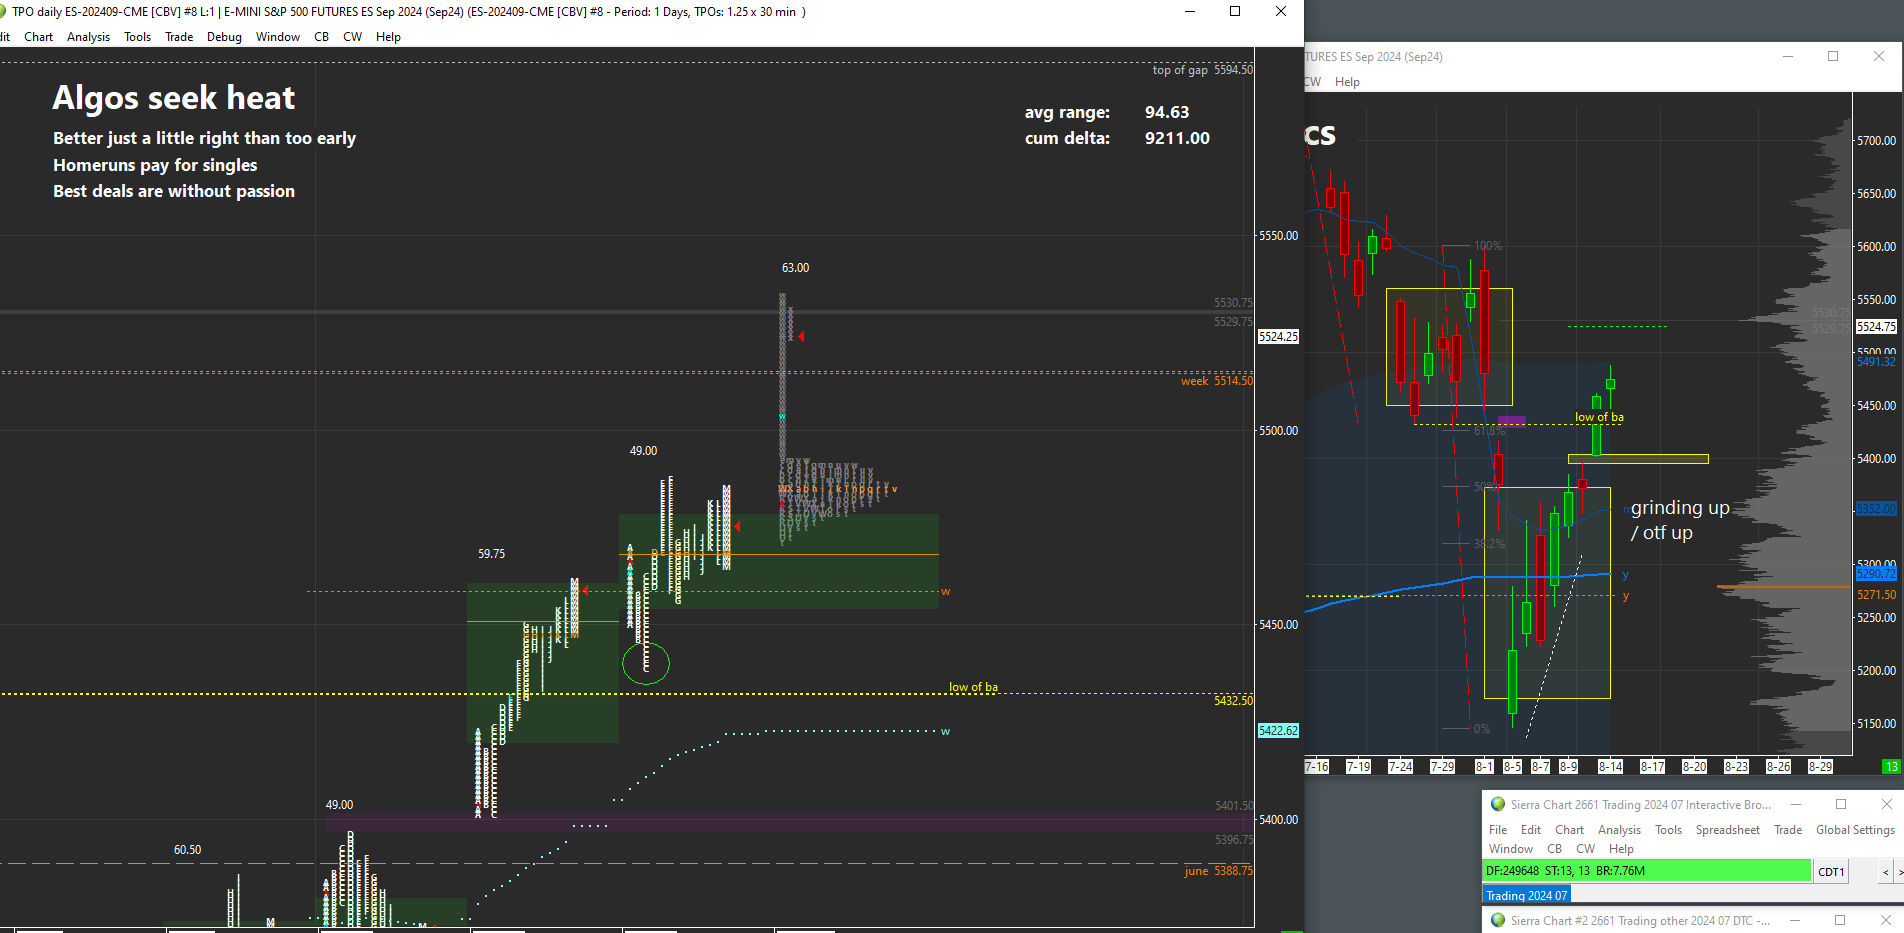Click the orange 'week 5514.50' label
This screenshot has width=1904, height=933.
click(1216, 381)
